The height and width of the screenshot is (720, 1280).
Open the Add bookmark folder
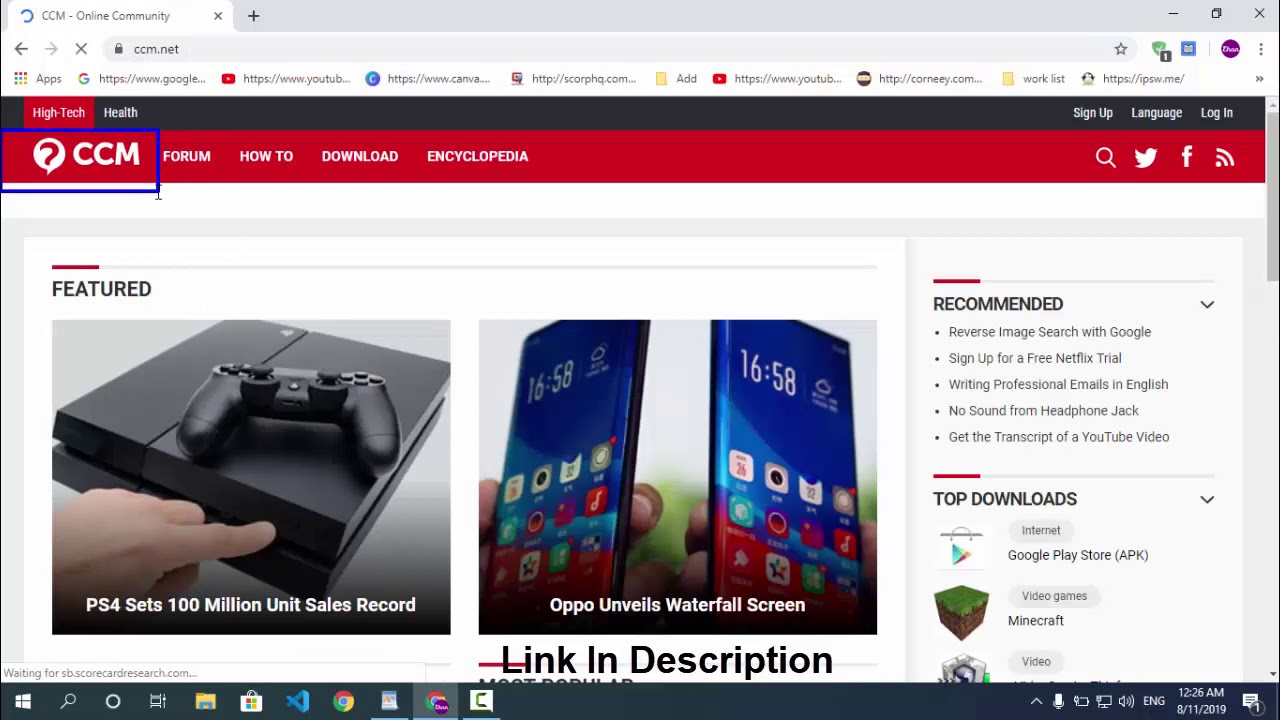pyautogui.click(x=676, y=79)
